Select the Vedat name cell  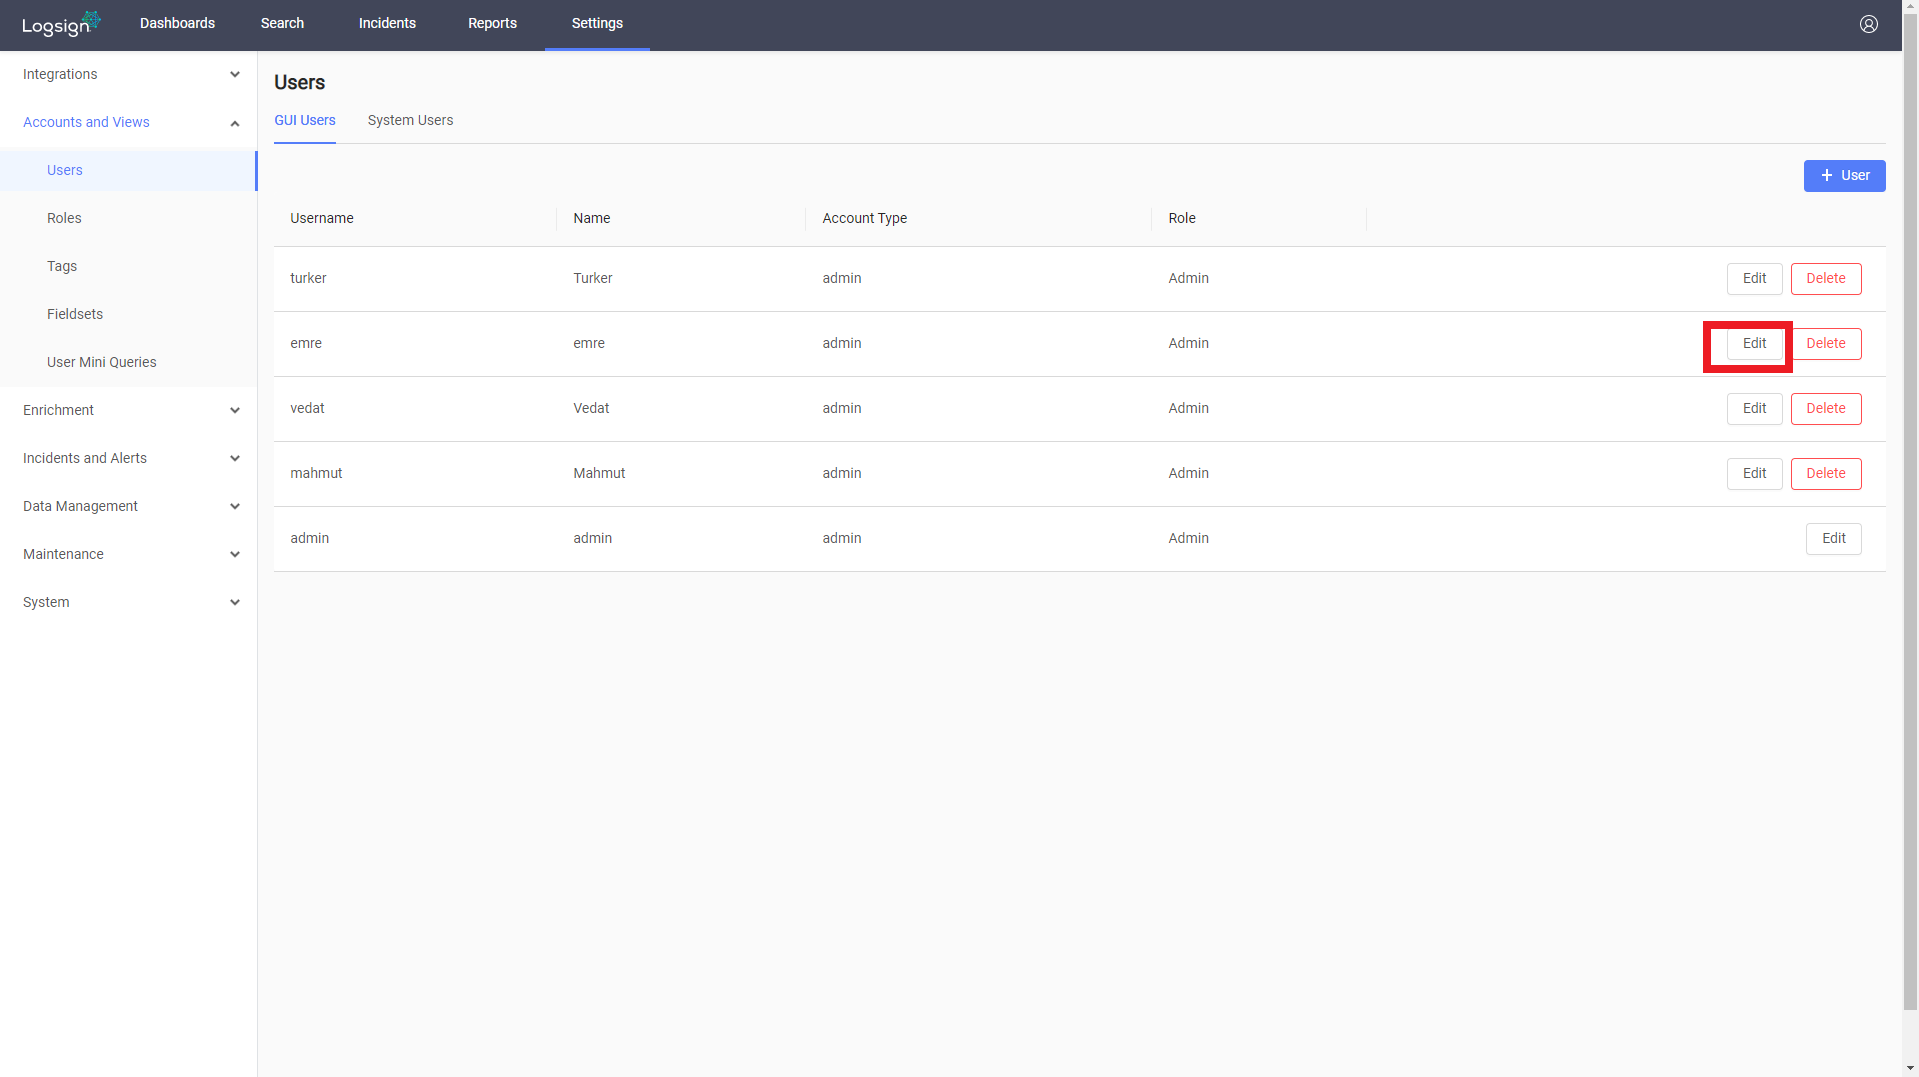pyautogui.click(x=591, y=408)
